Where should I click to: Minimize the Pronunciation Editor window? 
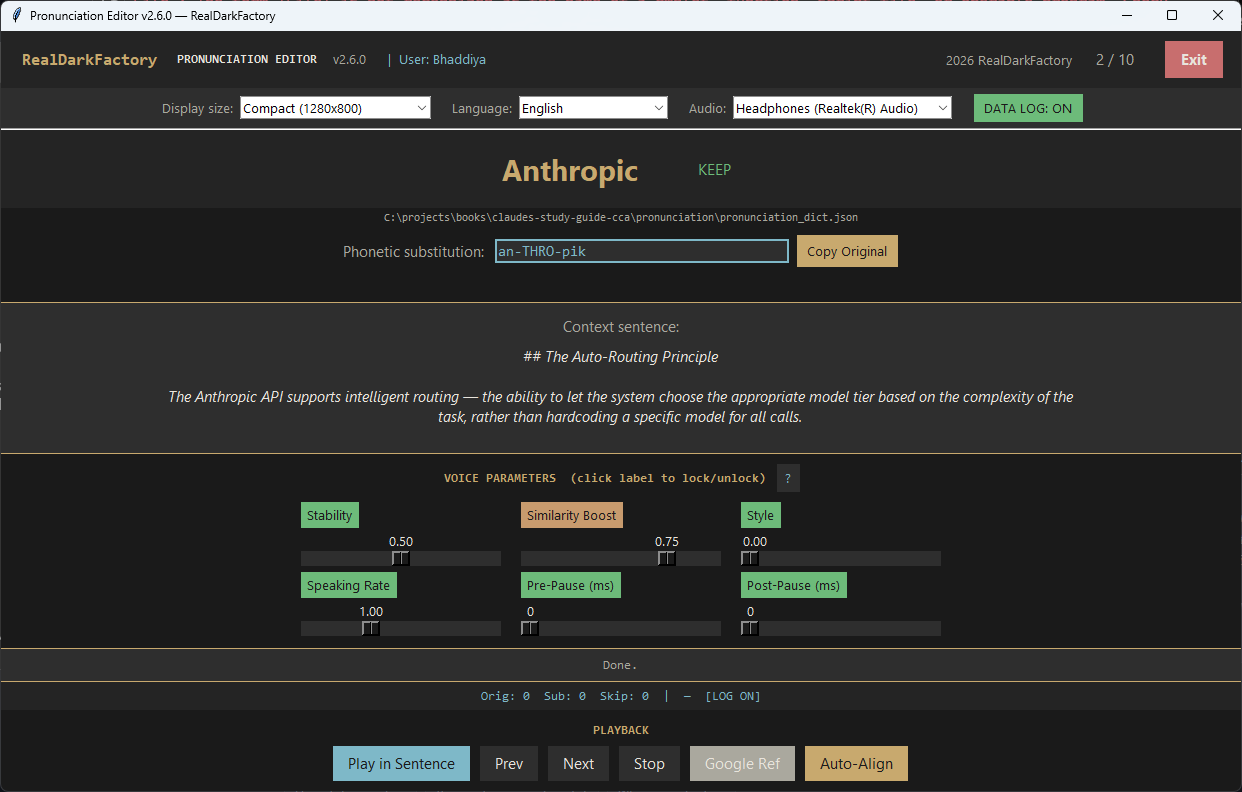point(1127,15)
